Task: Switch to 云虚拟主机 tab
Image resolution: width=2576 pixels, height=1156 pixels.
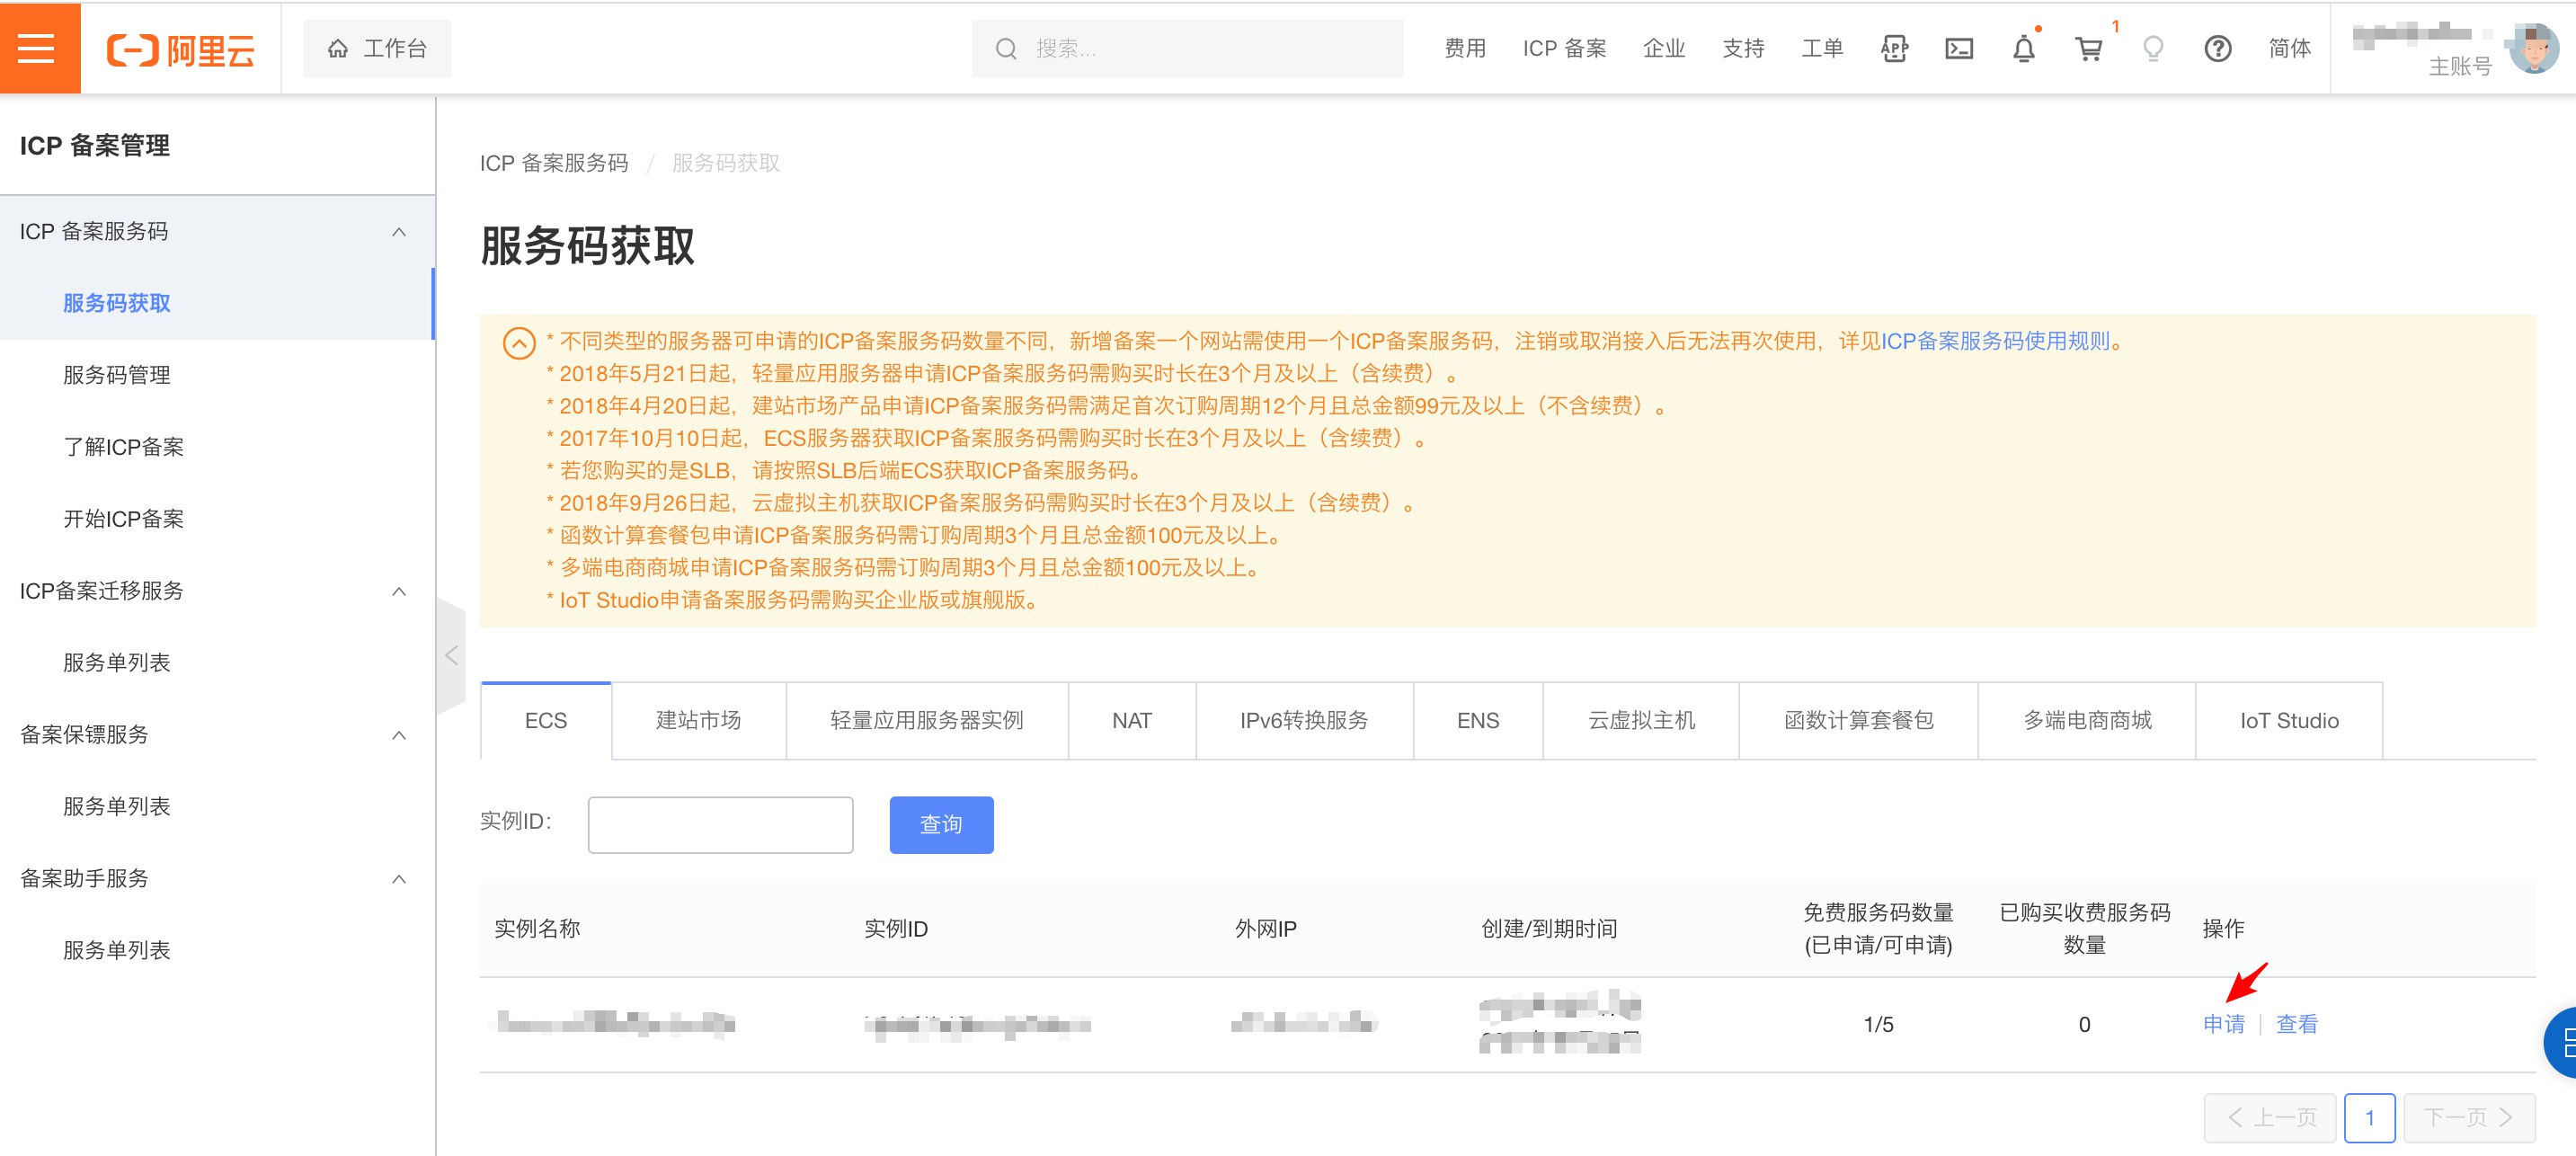Action: pyautogui.click(x=1641, y=720)
